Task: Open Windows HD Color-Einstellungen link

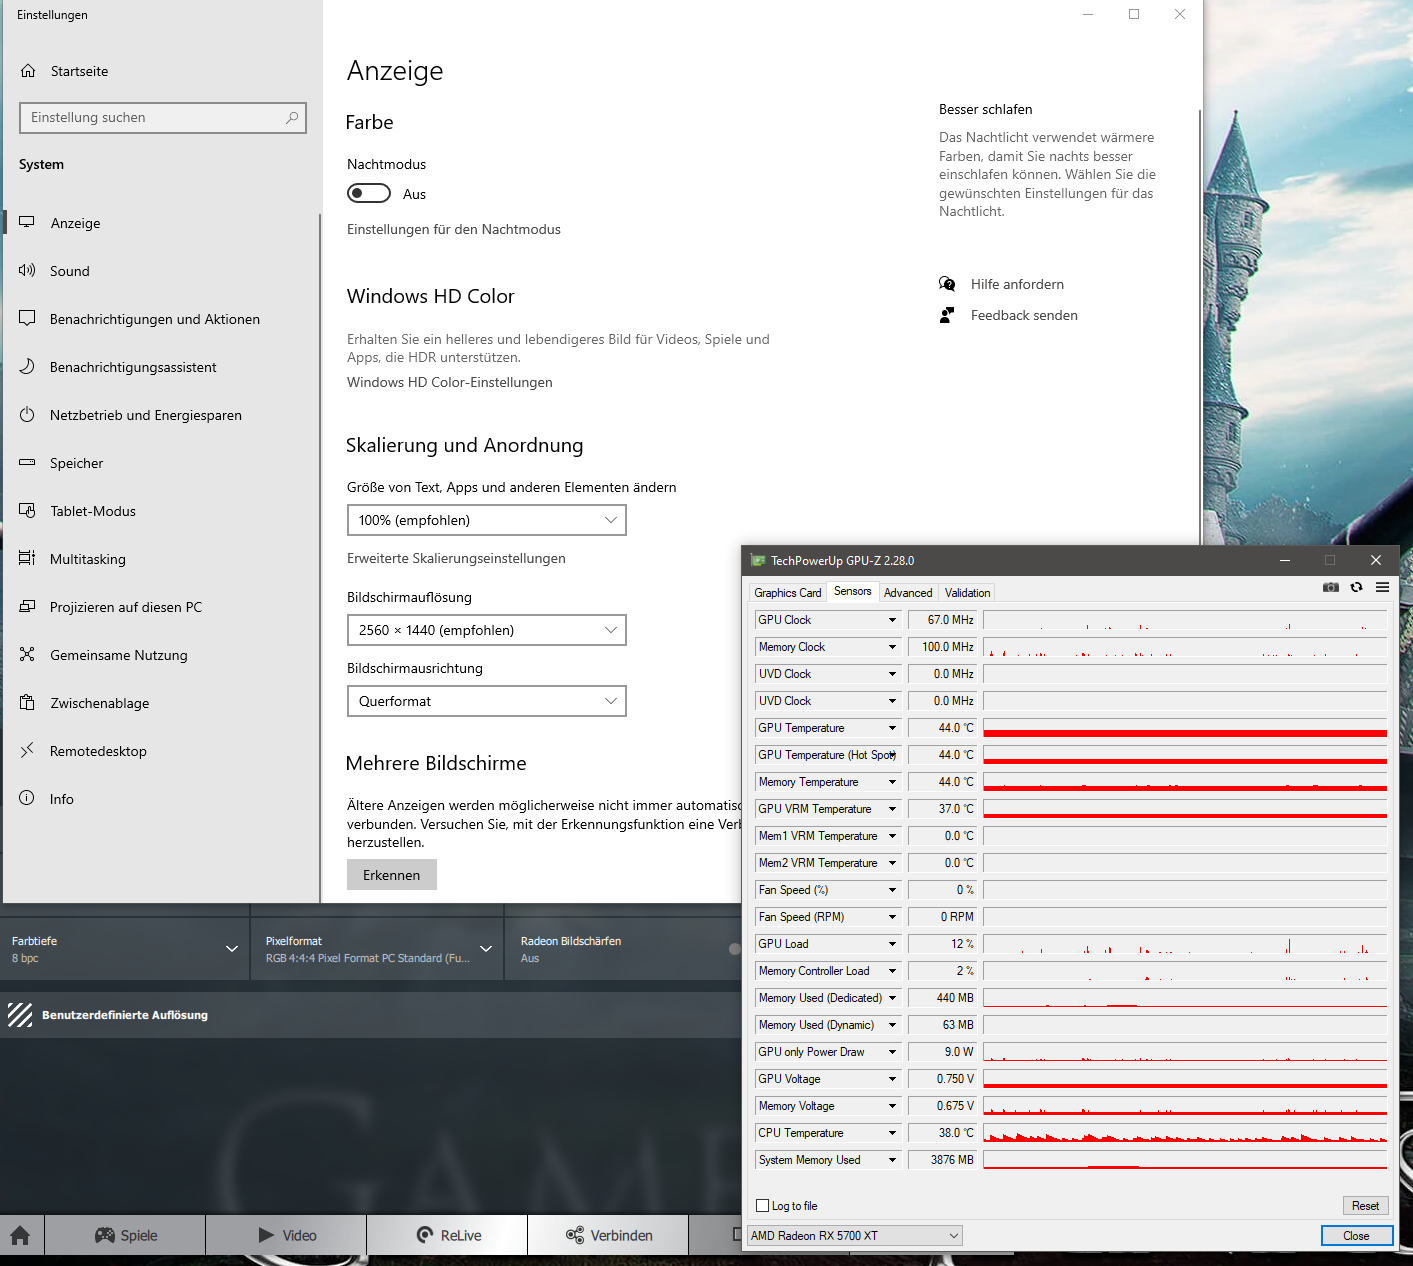Action: (450, 382)
